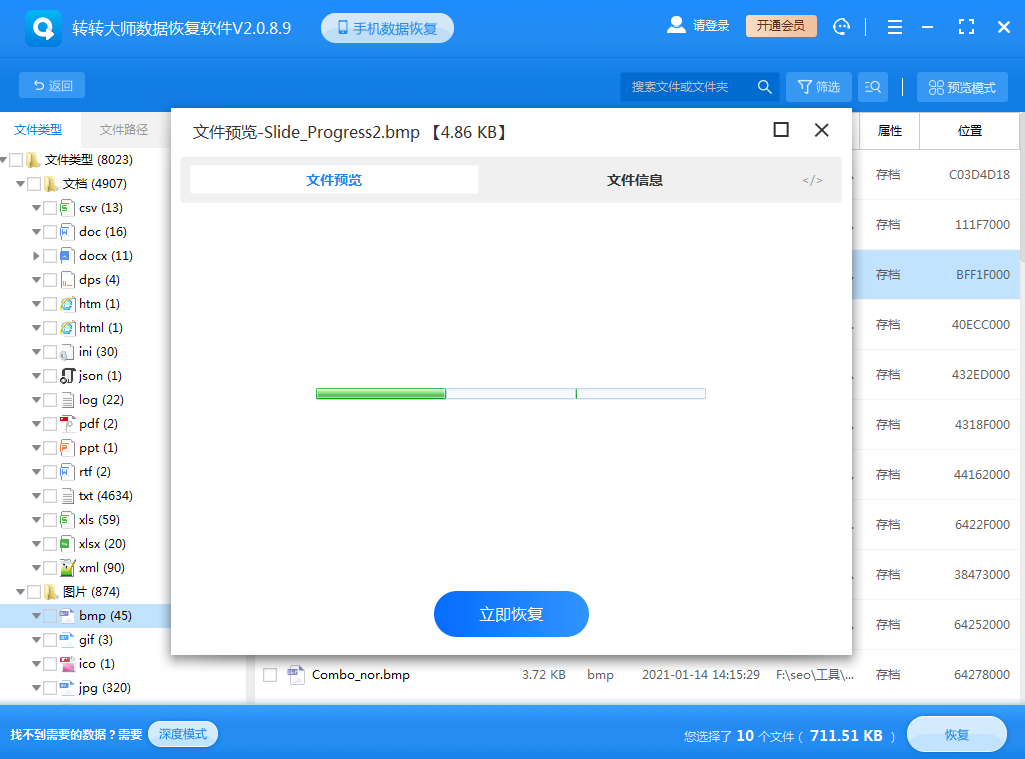Click the search-in-results icon beside 筛选
1025x759 pixels.
(872, 87)
